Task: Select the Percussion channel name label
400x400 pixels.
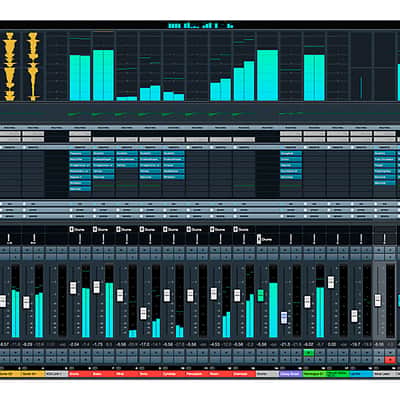Action: coord(197,374)
